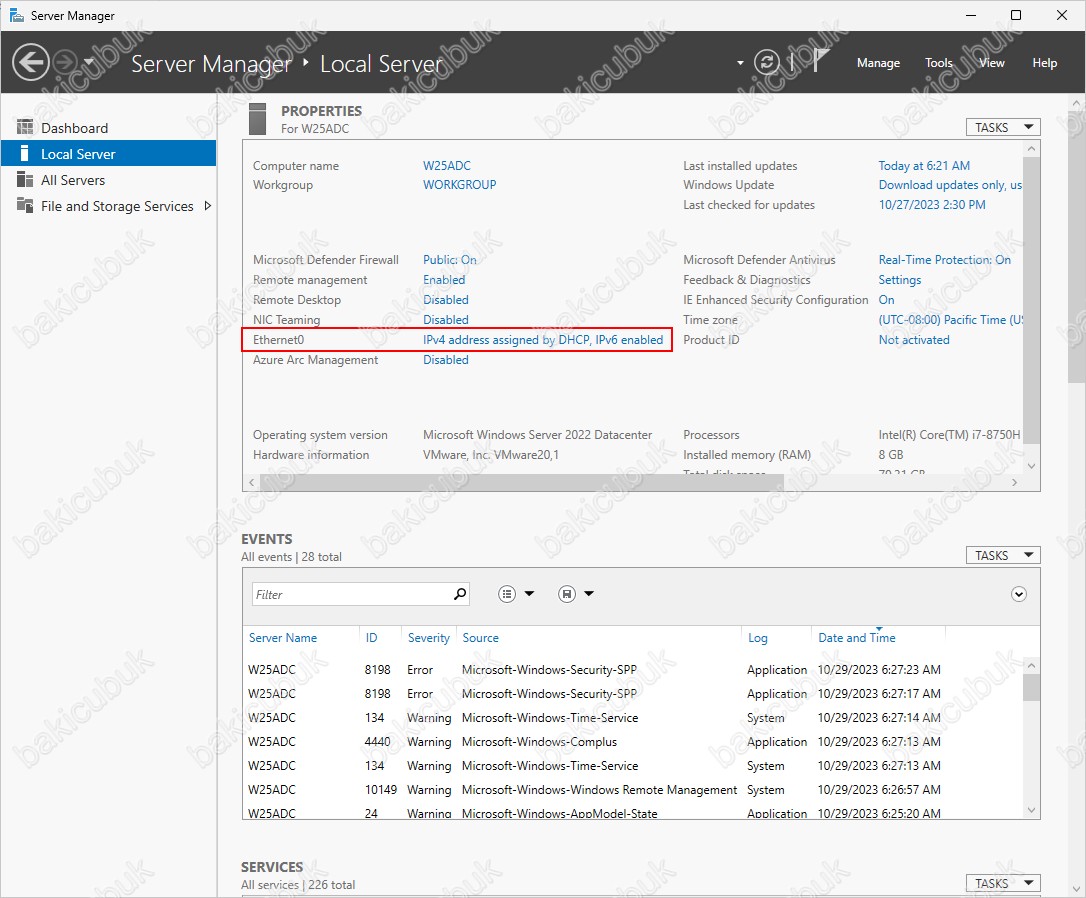Select the Microsoft-Windows-Complus warning event
The height and width of the screenshot is (898, 1086).
(x=632, y=742)
